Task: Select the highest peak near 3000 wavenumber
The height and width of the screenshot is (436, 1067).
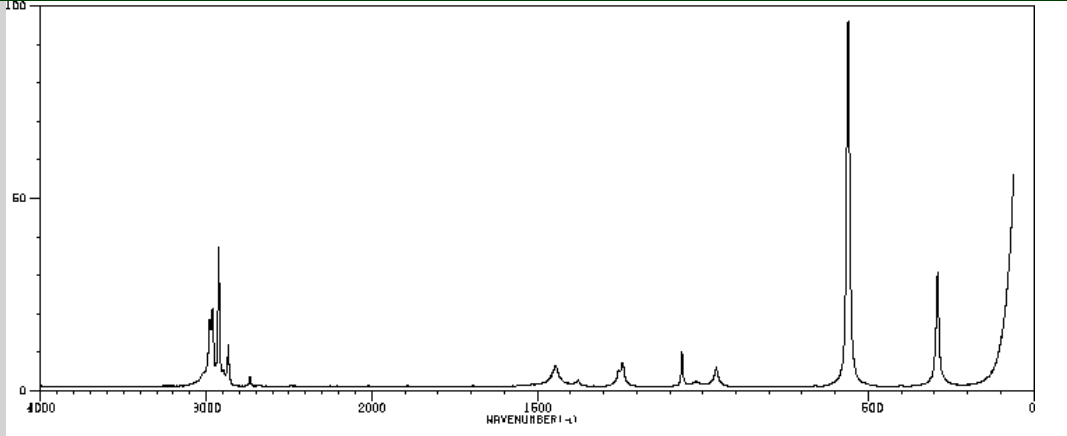Action: pos(218,250)
